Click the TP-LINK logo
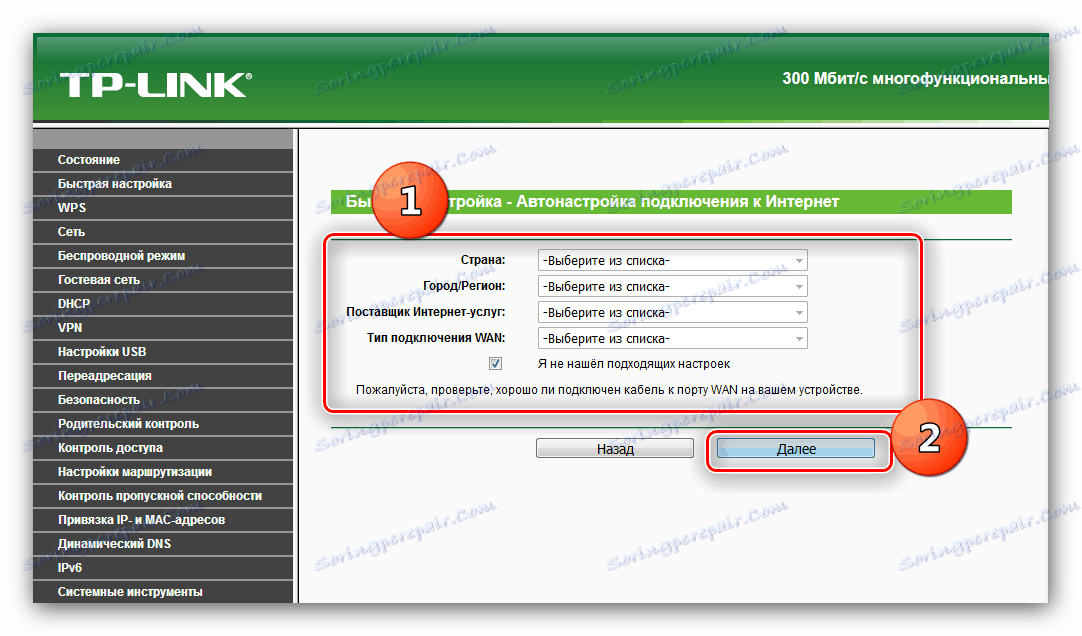 (156, 85)
